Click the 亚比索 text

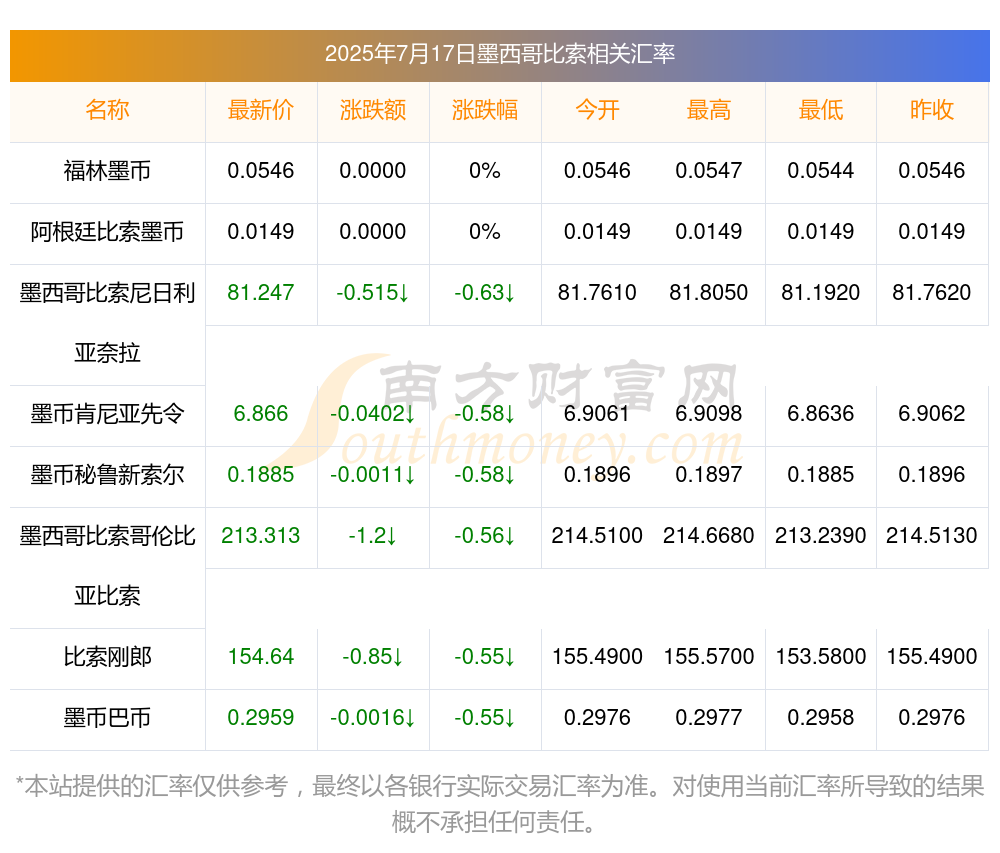tap(107, 596)
